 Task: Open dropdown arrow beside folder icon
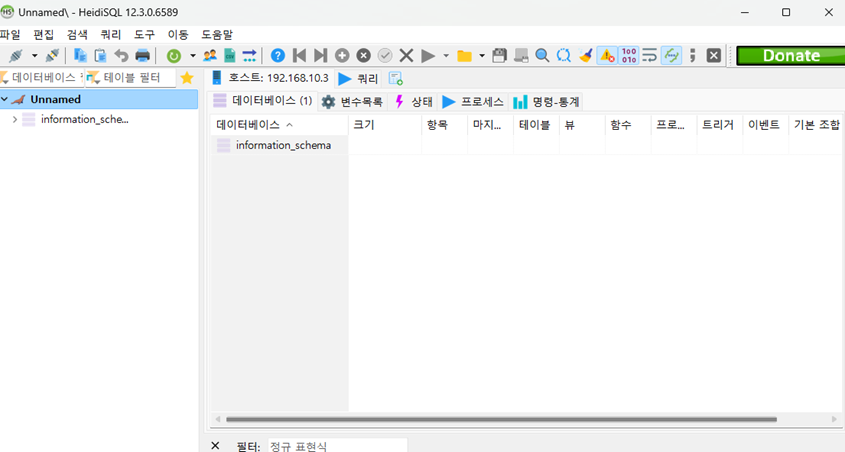pos(482,55)
